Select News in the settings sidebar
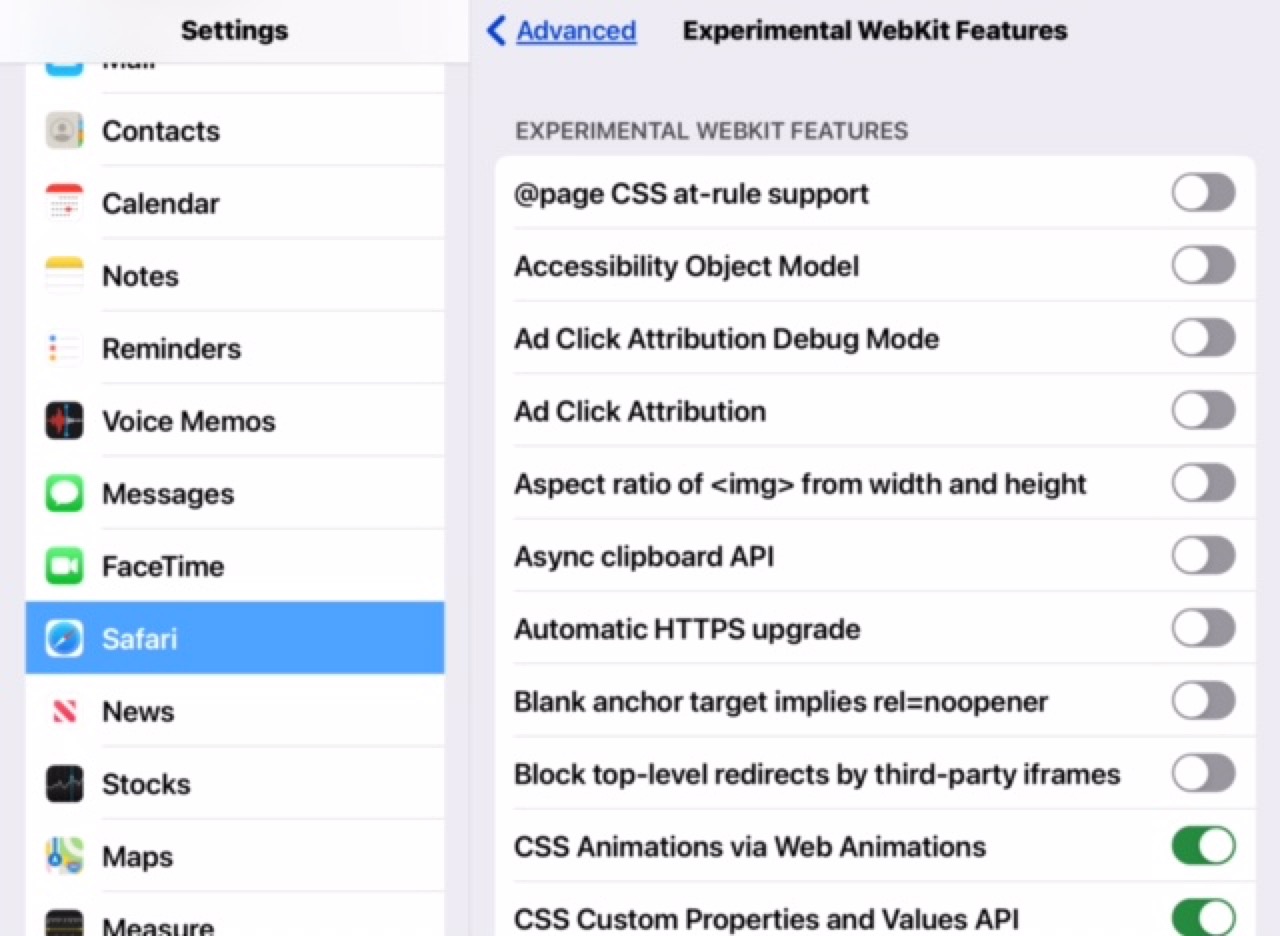Image resolution: width=1280 pixels, height=936 pixels. click(235, 711)
